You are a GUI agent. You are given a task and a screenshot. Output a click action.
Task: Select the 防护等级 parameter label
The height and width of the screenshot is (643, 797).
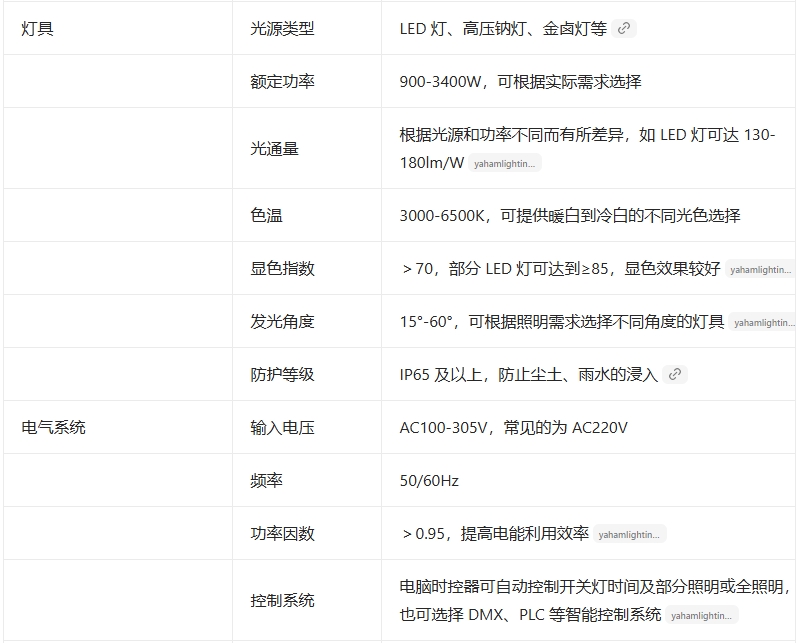[x=282, y=375]
